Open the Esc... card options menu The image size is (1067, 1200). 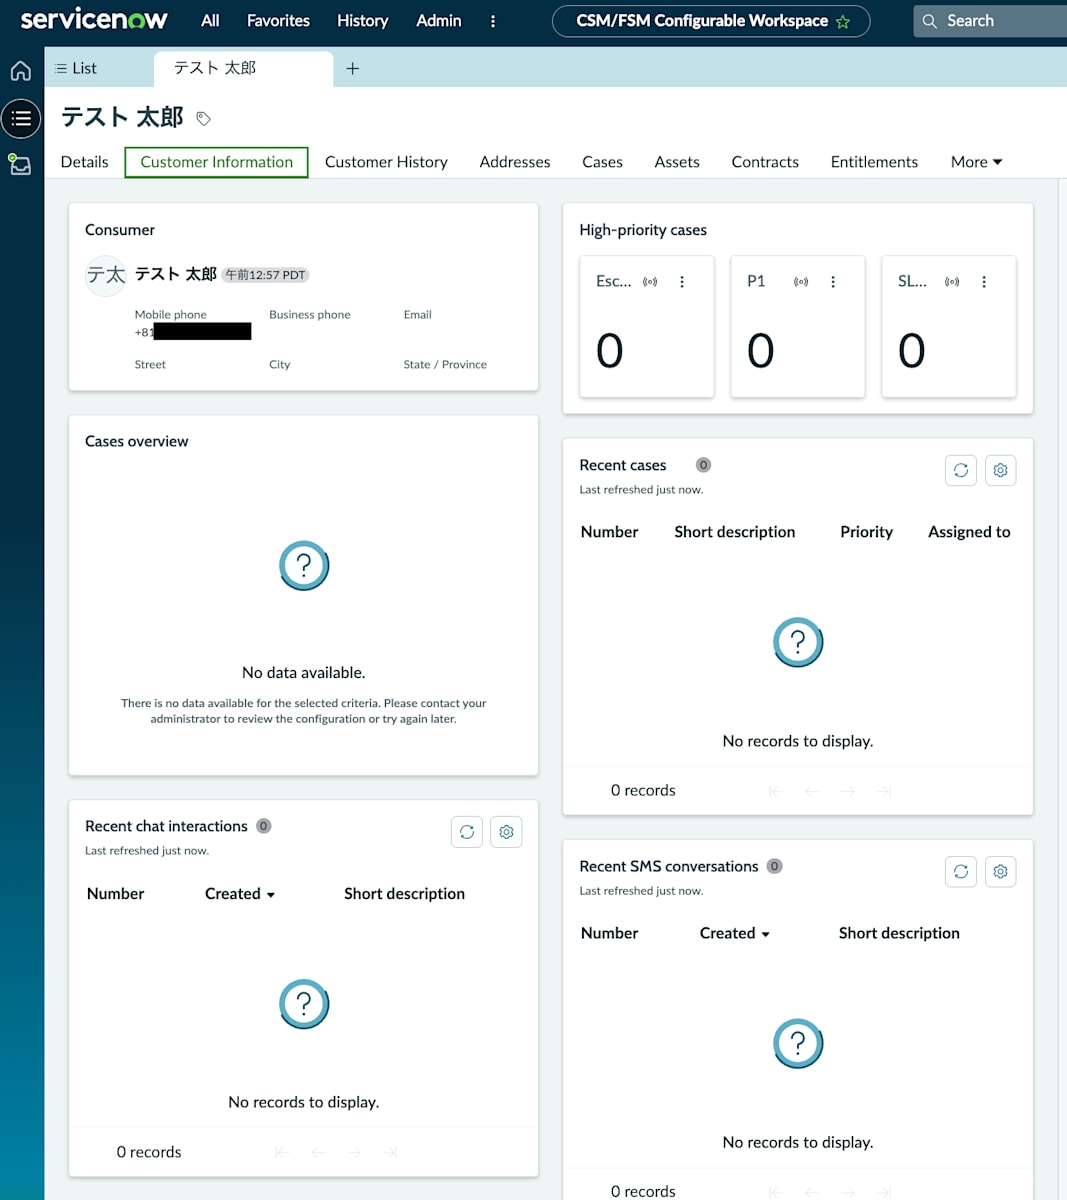tap(682, 282)
